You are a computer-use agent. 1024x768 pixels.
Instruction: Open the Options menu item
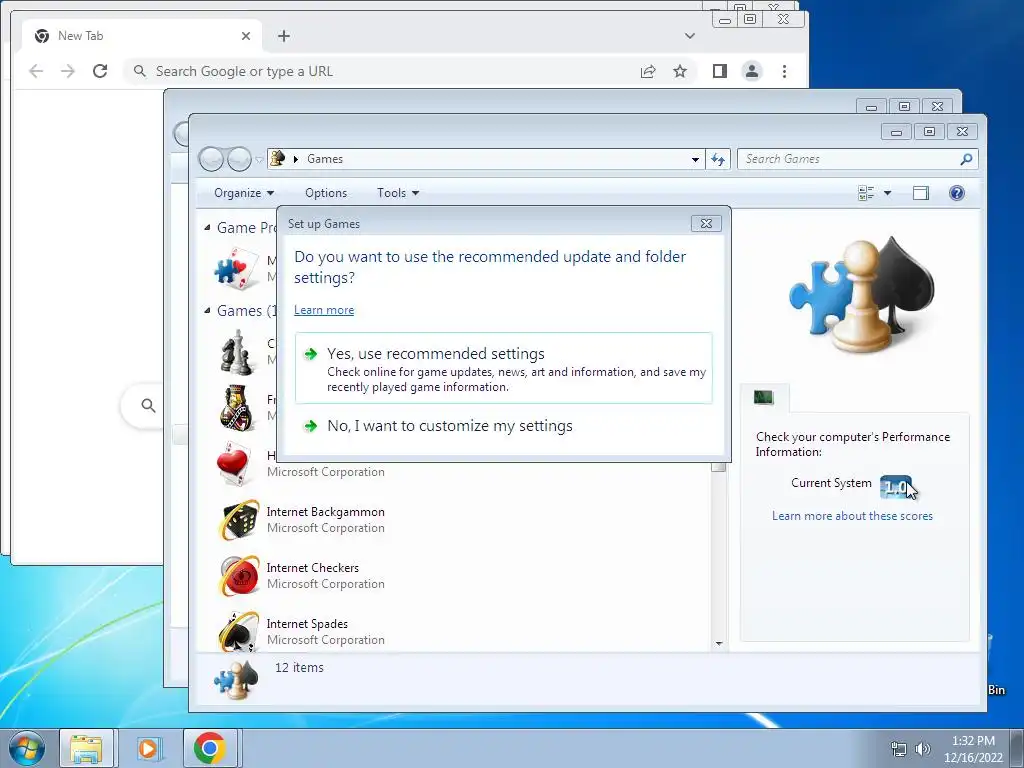(x=326, y=193)
